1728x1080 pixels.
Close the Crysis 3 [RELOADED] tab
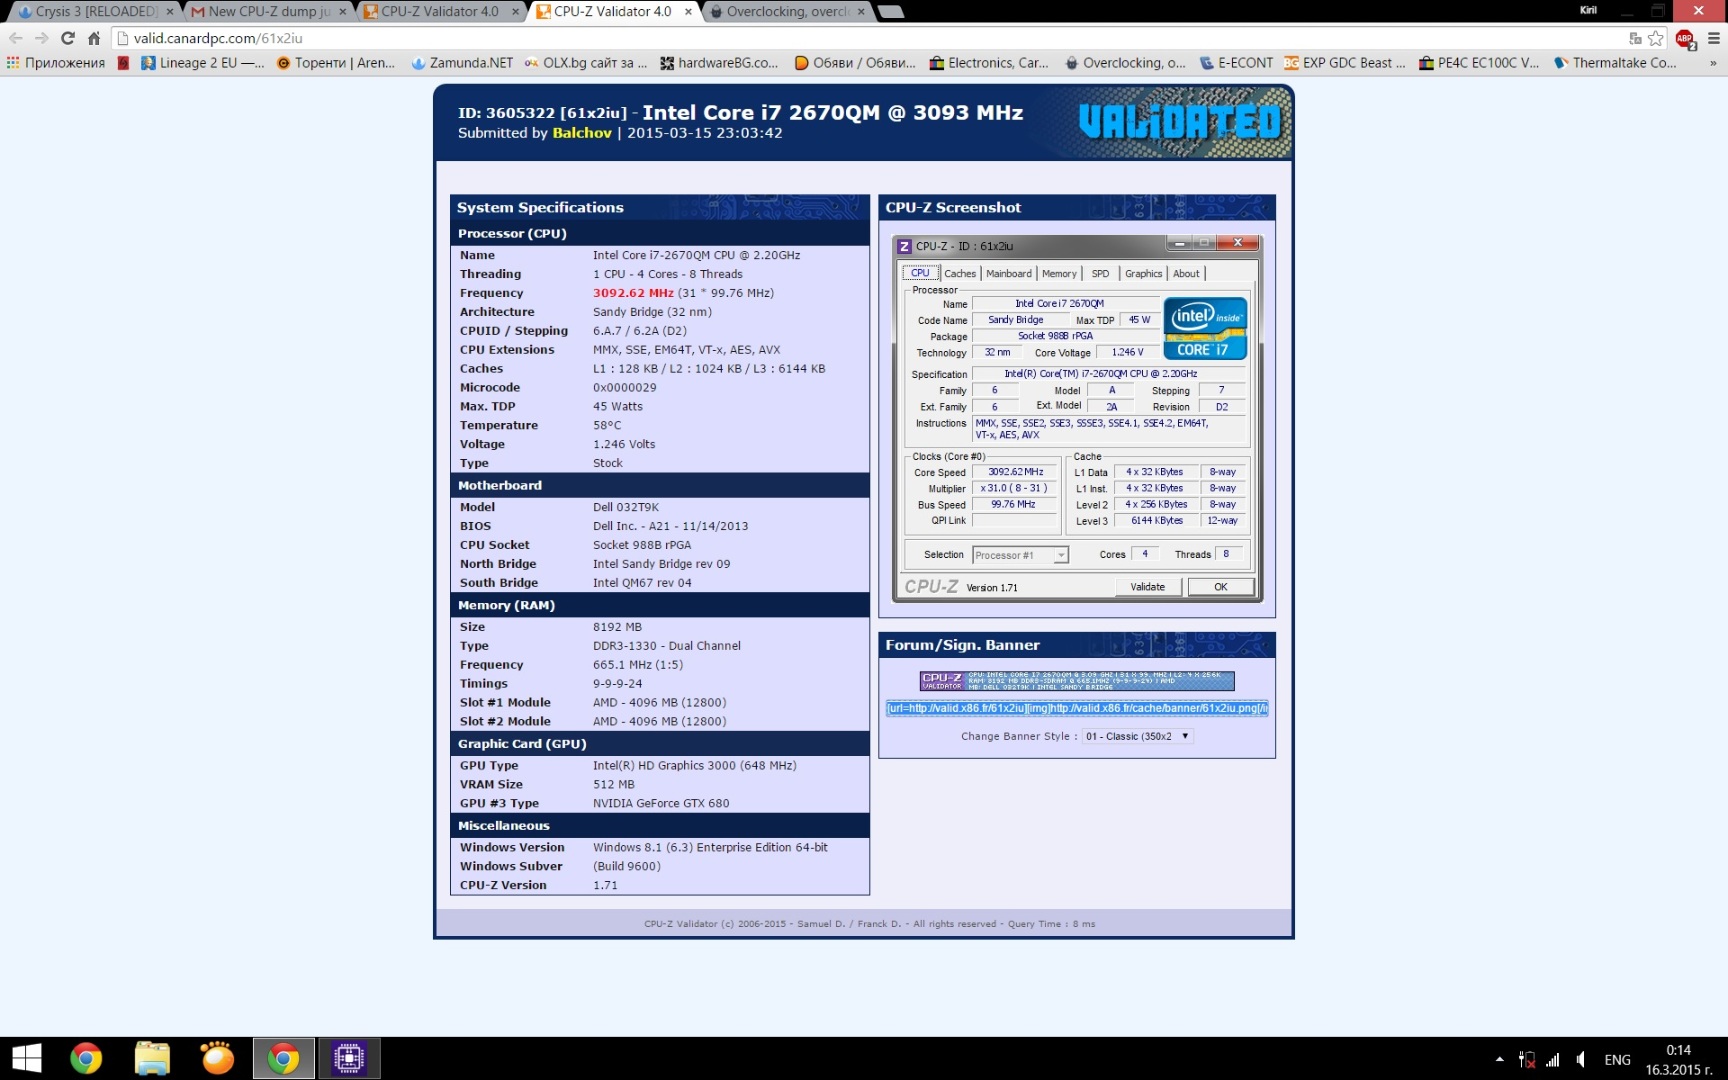169,11
